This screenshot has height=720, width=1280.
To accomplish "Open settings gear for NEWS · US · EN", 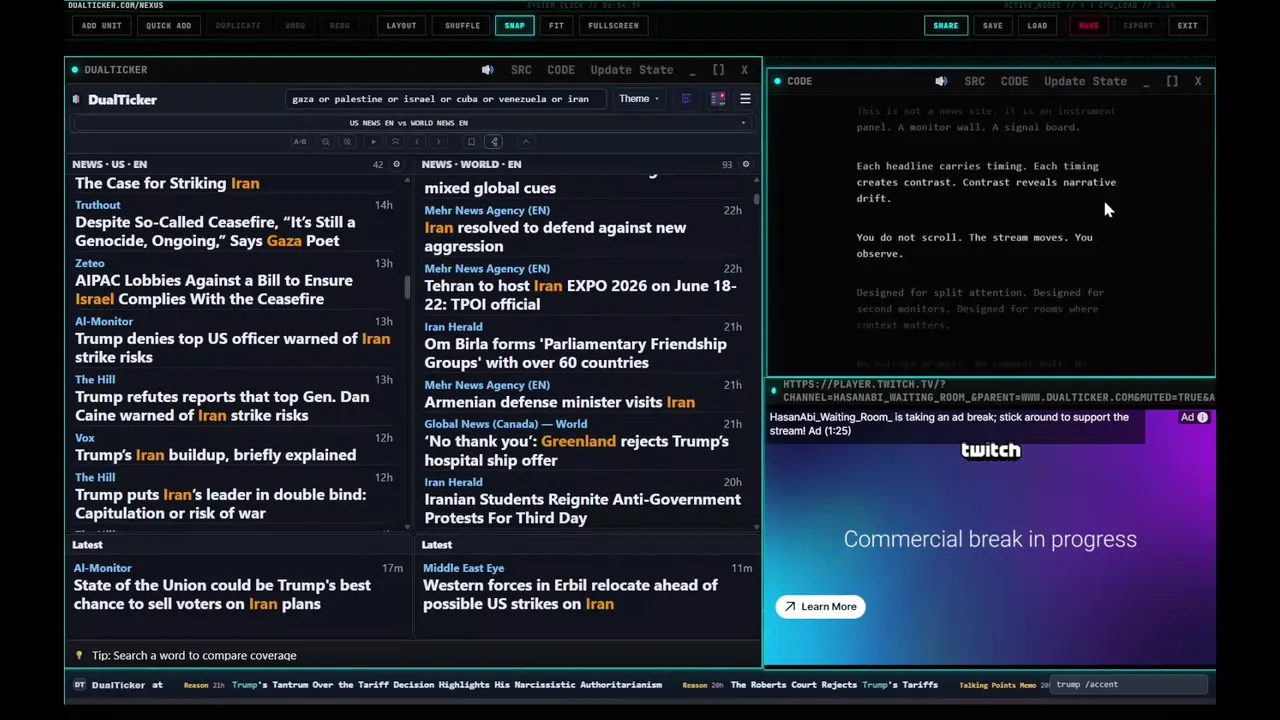I will pyautogui.click(x=396, y=164).
